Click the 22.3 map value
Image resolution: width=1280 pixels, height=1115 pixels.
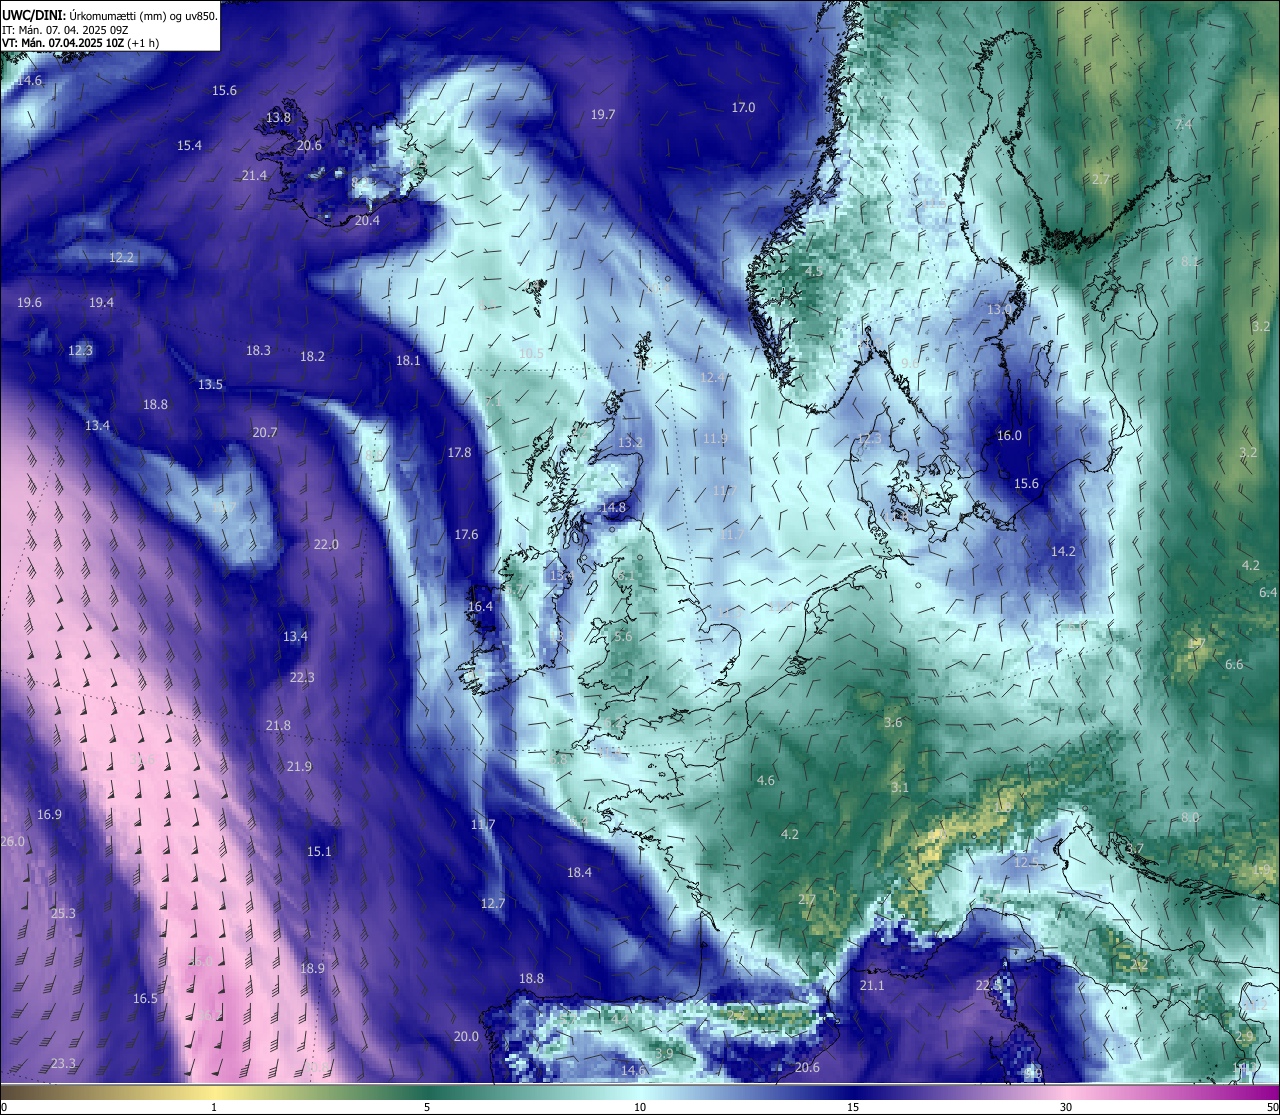[x=302, y=678]
